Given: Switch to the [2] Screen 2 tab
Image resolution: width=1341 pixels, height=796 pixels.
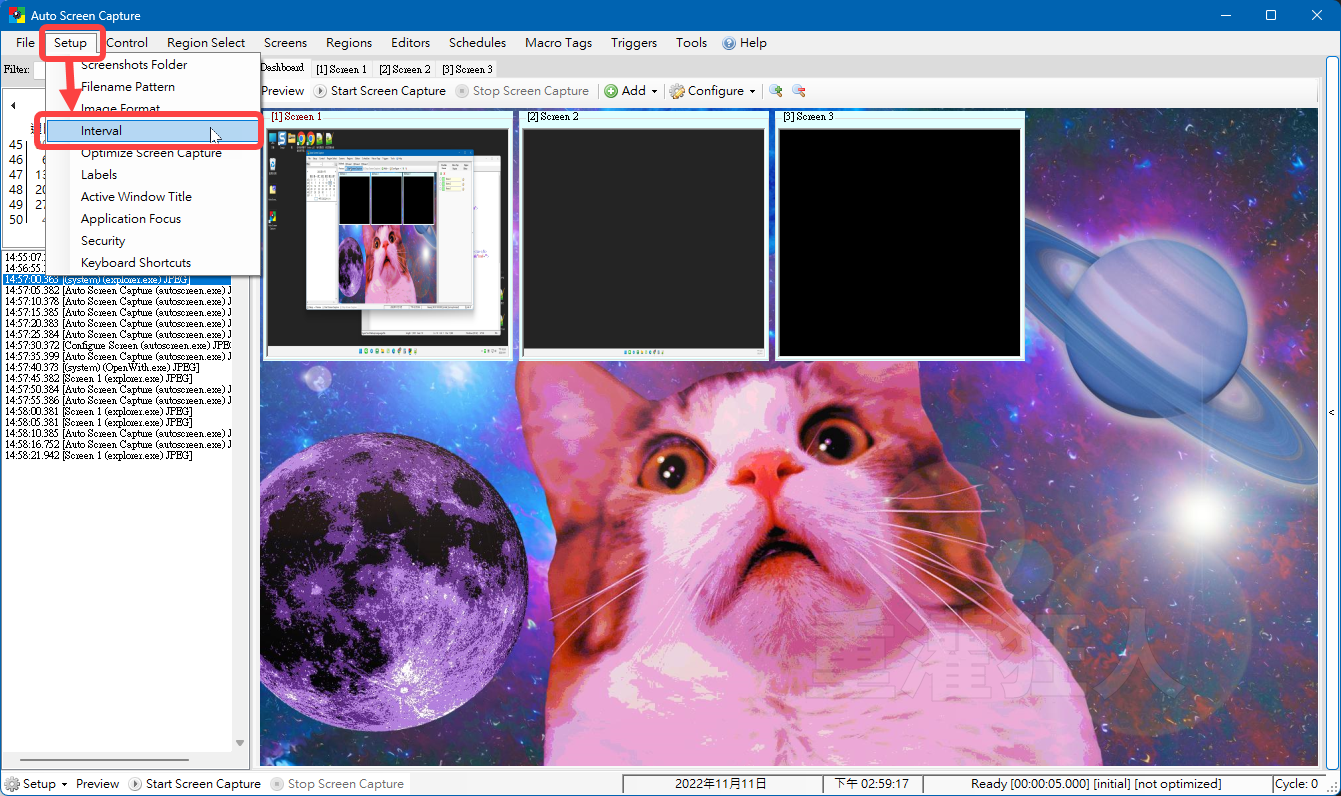Looking at the screenshot, I should point(404,69).
